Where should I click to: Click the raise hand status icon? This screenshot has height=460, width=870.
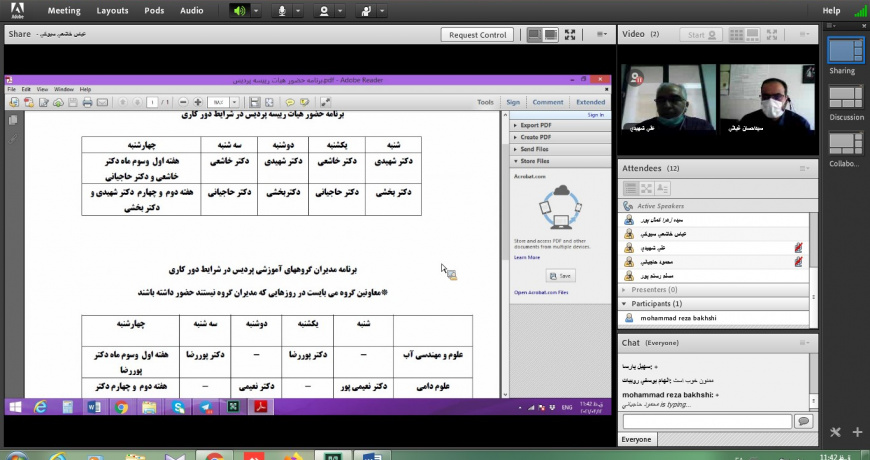coord(366,11)
